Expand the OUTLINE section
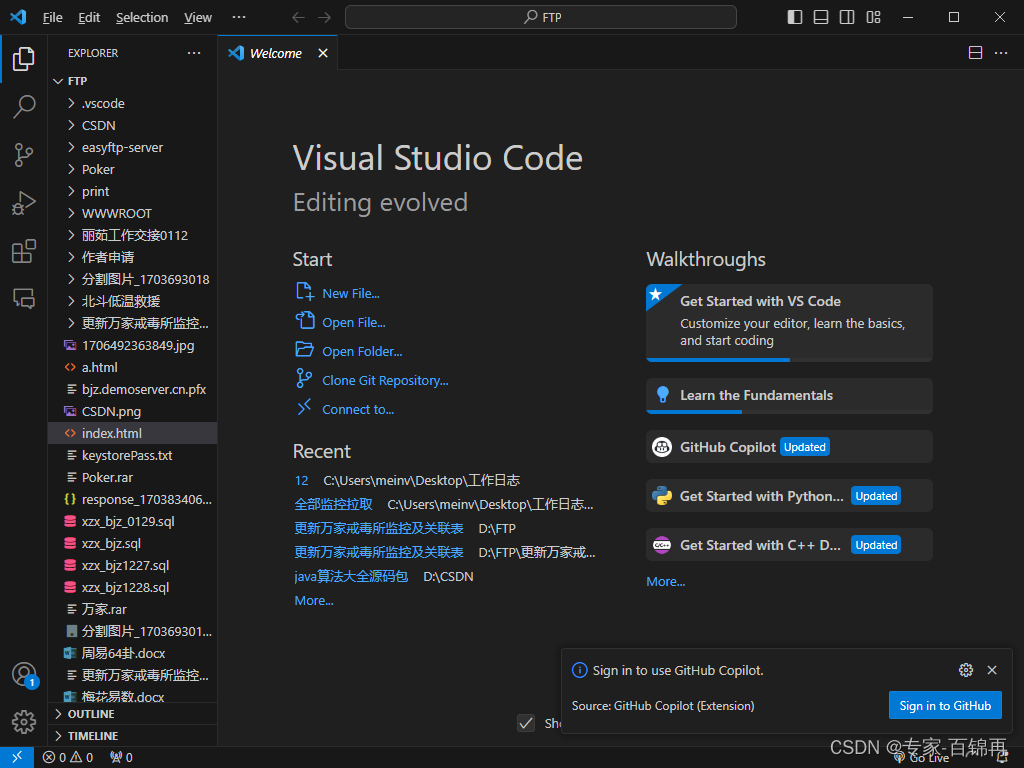The height and width of the screenshot is (768, 1024). [133, 714]
